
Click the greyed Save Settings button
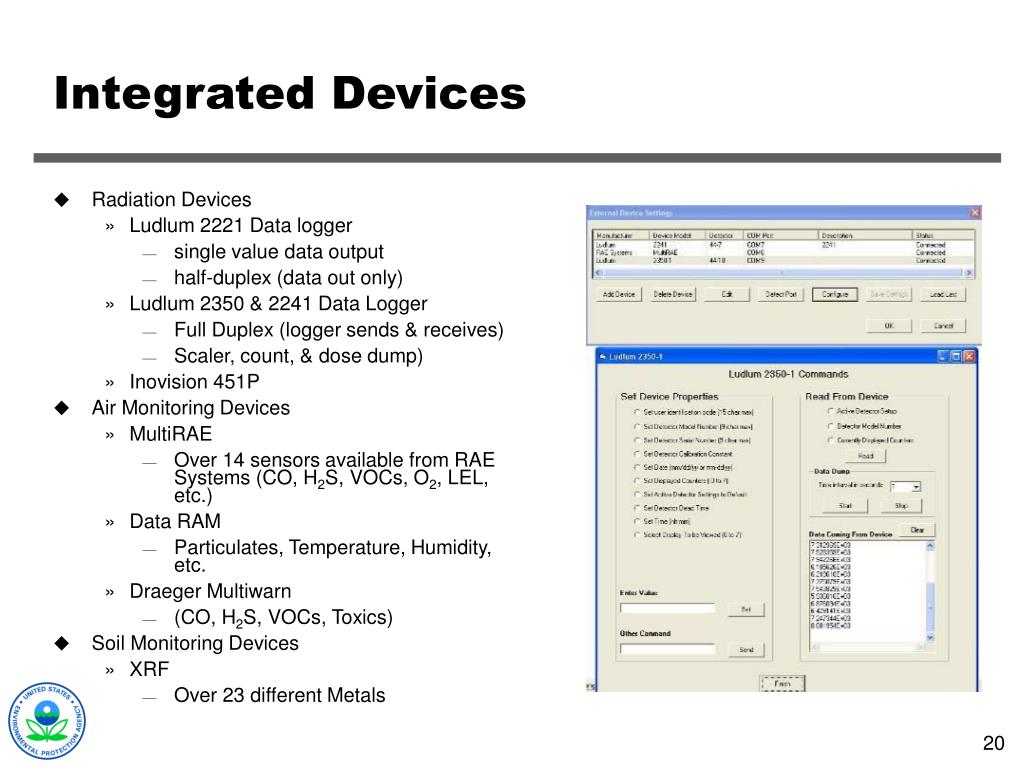(888, 295)
